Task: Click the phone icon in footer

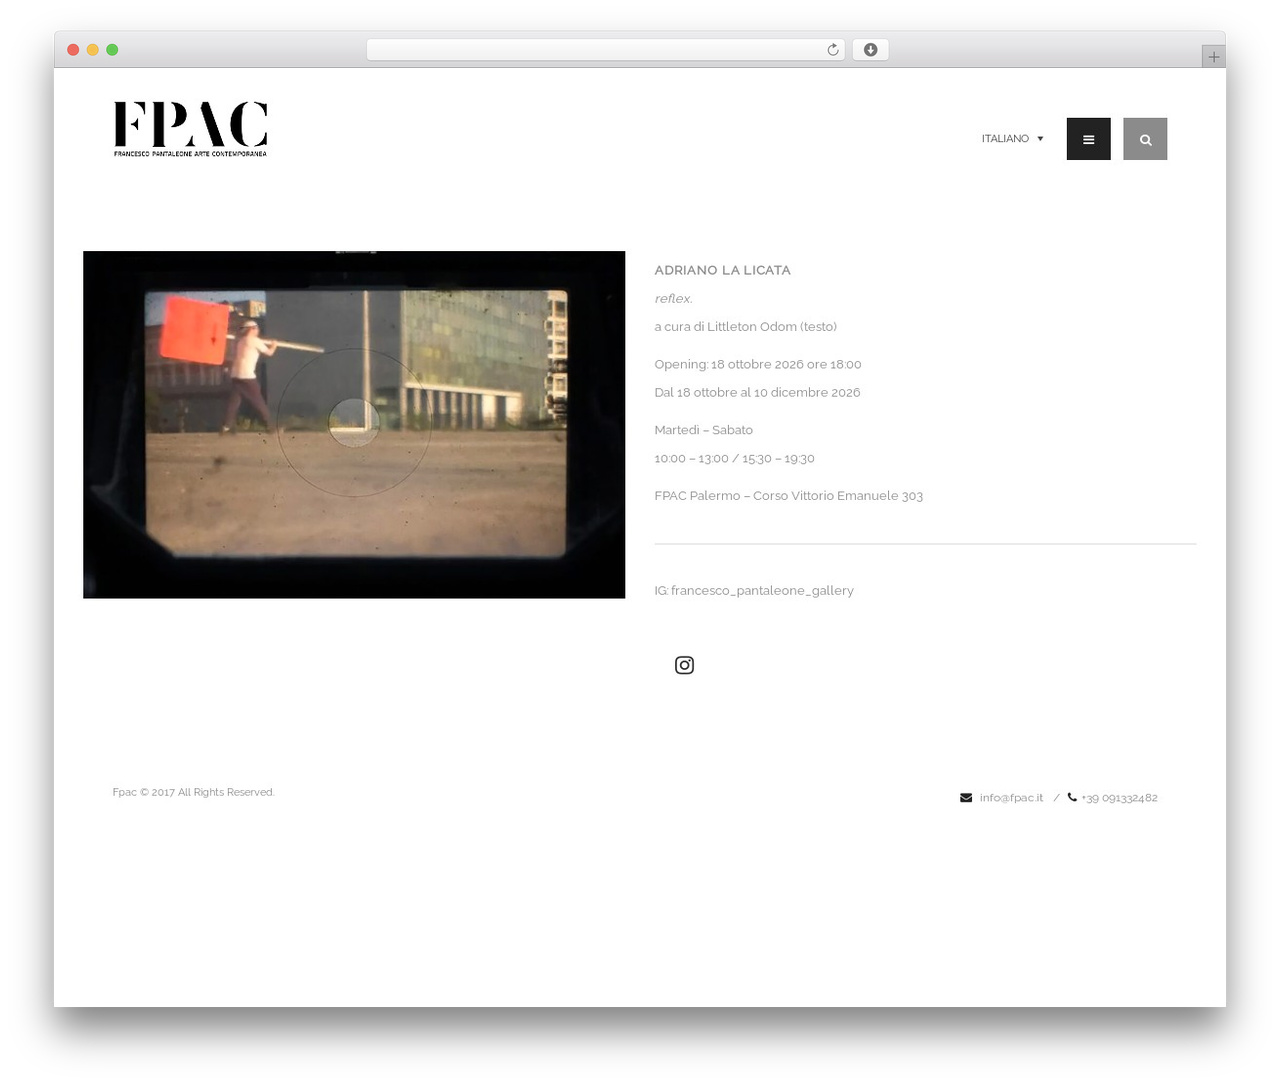Action: [x=1072, y=797]
